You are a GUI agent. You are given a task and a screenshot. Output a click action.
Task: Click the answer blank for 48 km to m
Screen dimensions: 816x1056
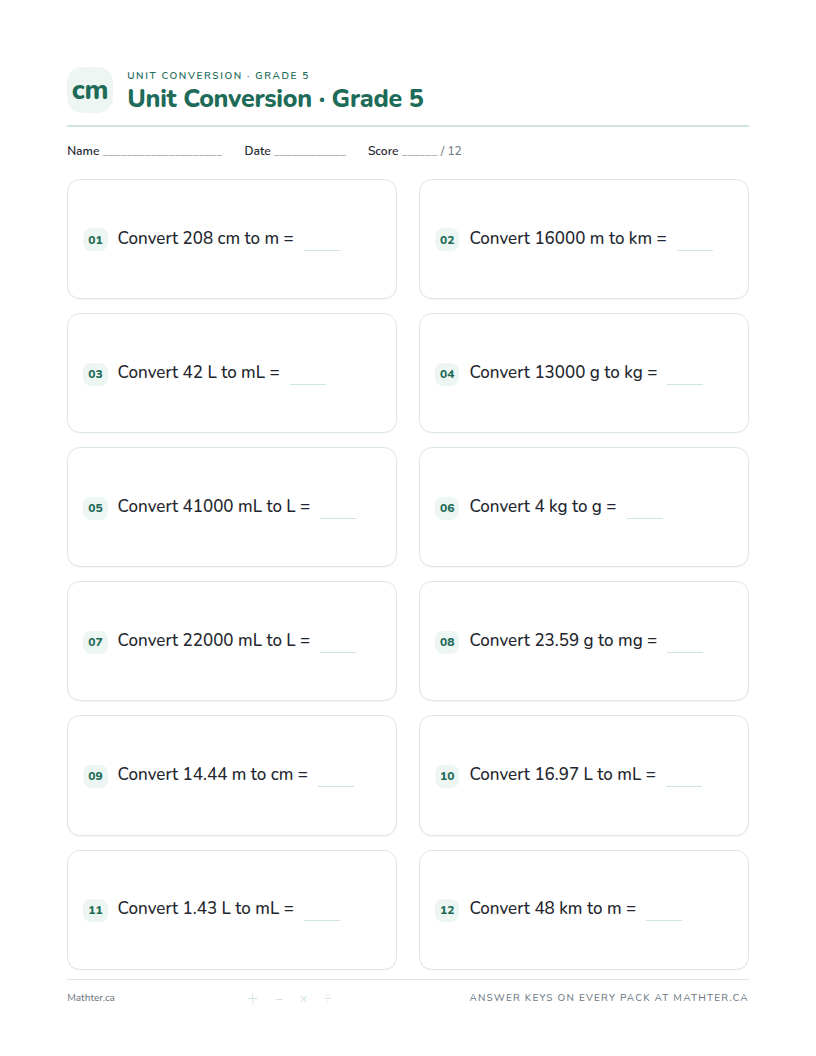tap(664, 912)
